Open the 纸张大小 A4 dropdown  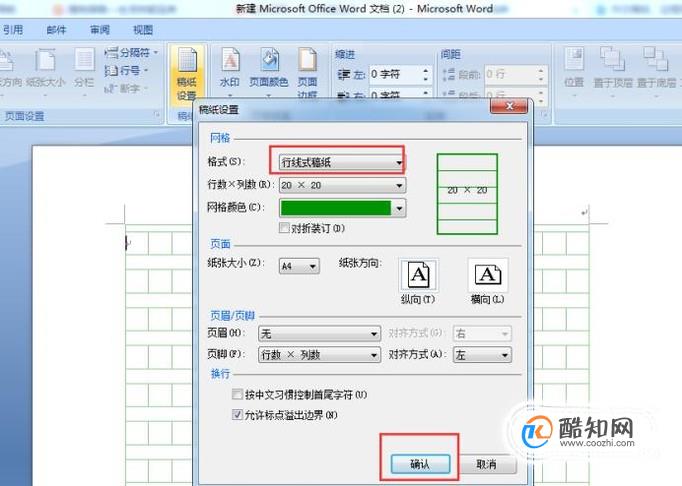(299, 266)
